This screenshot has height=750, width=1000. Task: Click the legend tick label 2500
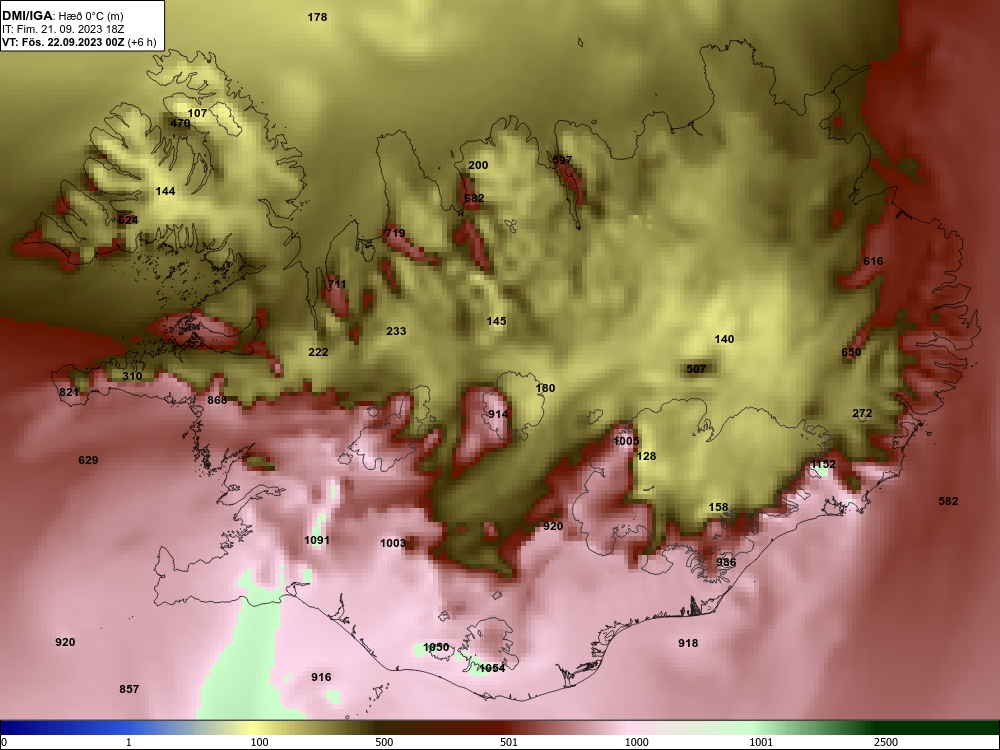click(886, 743)
